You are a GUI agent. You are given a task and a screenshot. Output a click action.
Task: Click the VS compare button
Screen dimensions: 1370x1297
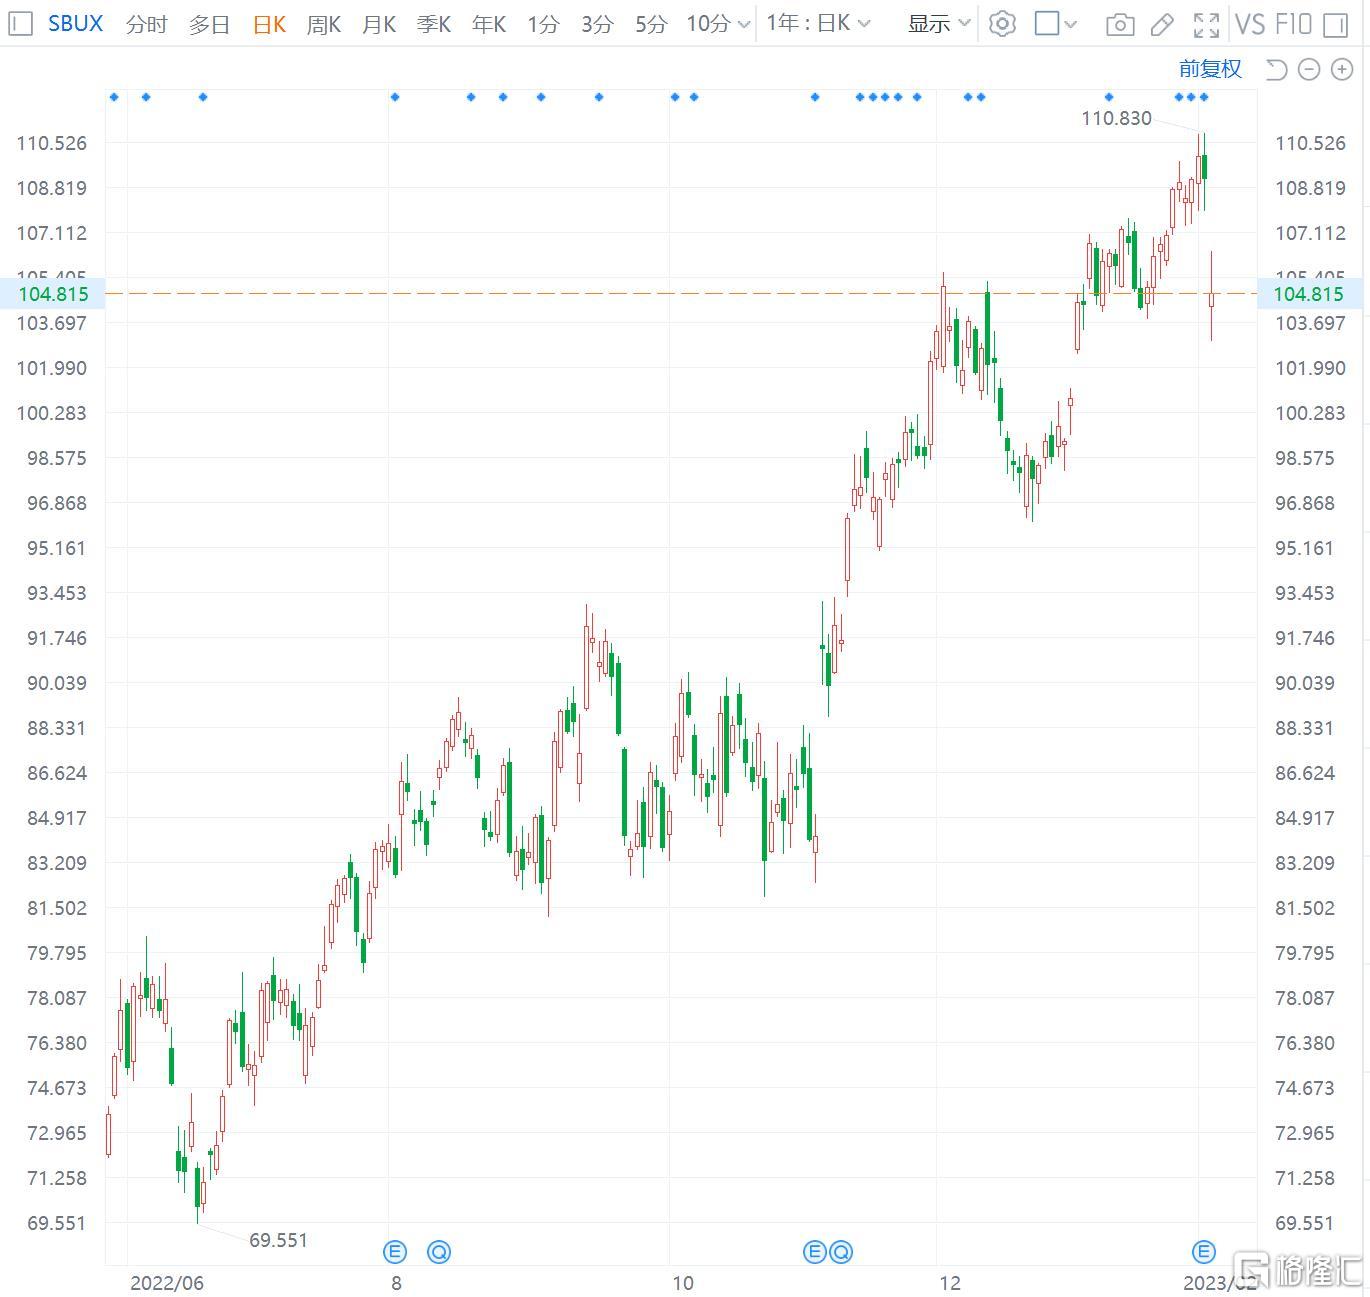coord(1250,24)
